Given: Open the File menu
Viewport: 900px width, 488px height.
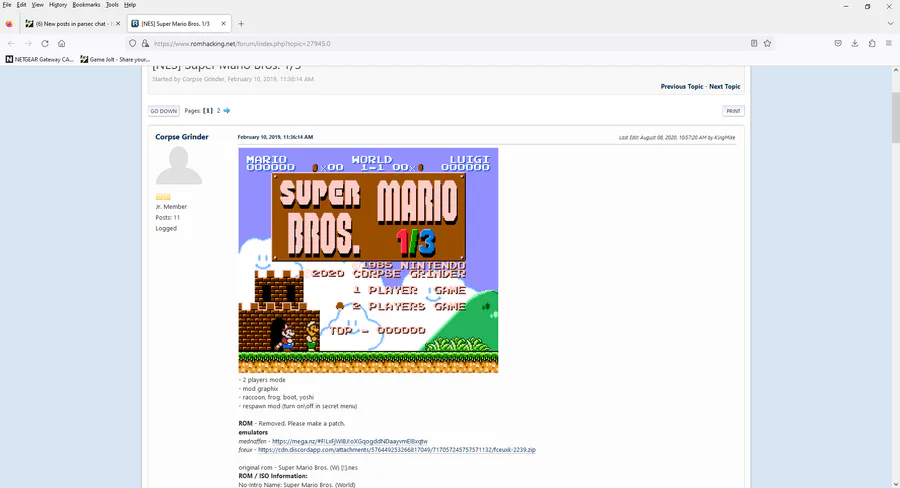Looking at the screenshot, I should (7, 5).
